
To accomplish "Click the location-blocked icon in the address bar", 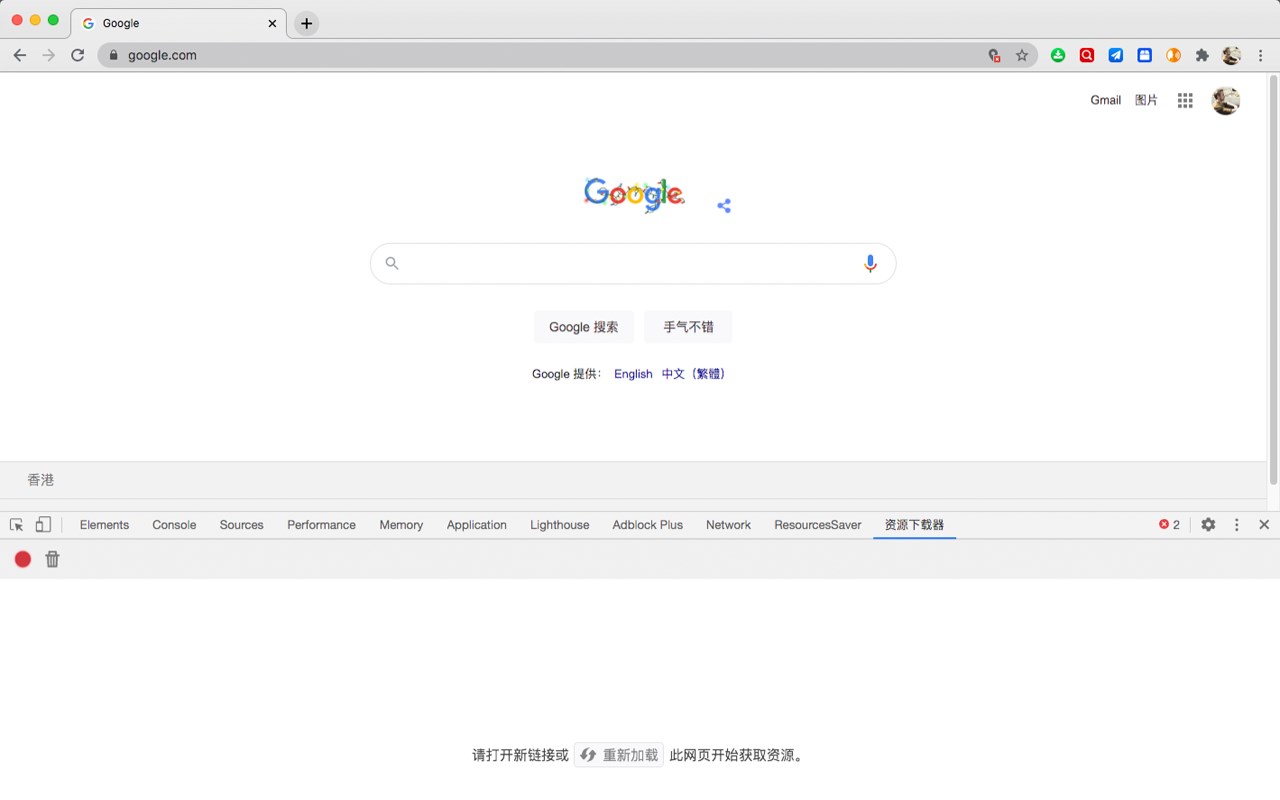I will point(994,56).
